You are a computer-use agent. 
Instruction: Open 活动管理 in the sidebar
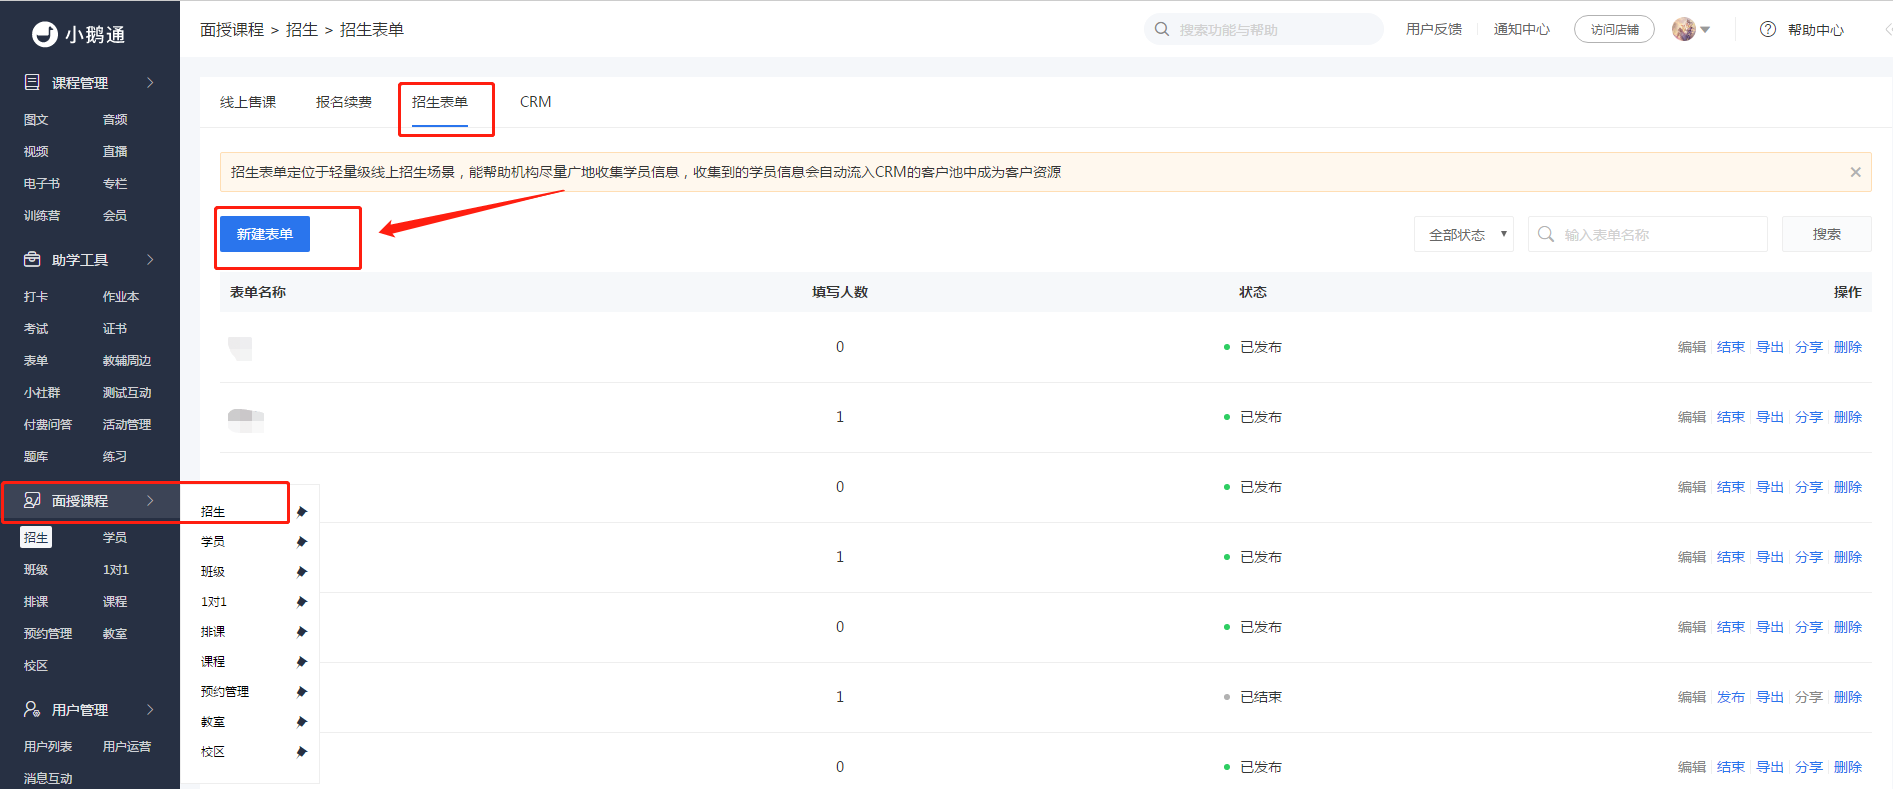tap(127, 425)
